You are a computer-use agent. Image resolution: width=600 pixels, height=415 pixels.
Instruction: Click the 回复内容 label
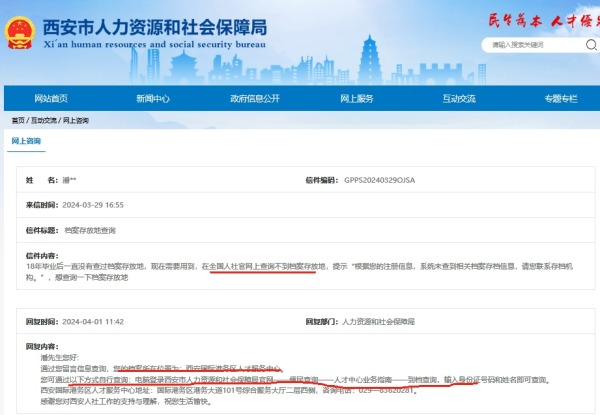click(42, 347)
